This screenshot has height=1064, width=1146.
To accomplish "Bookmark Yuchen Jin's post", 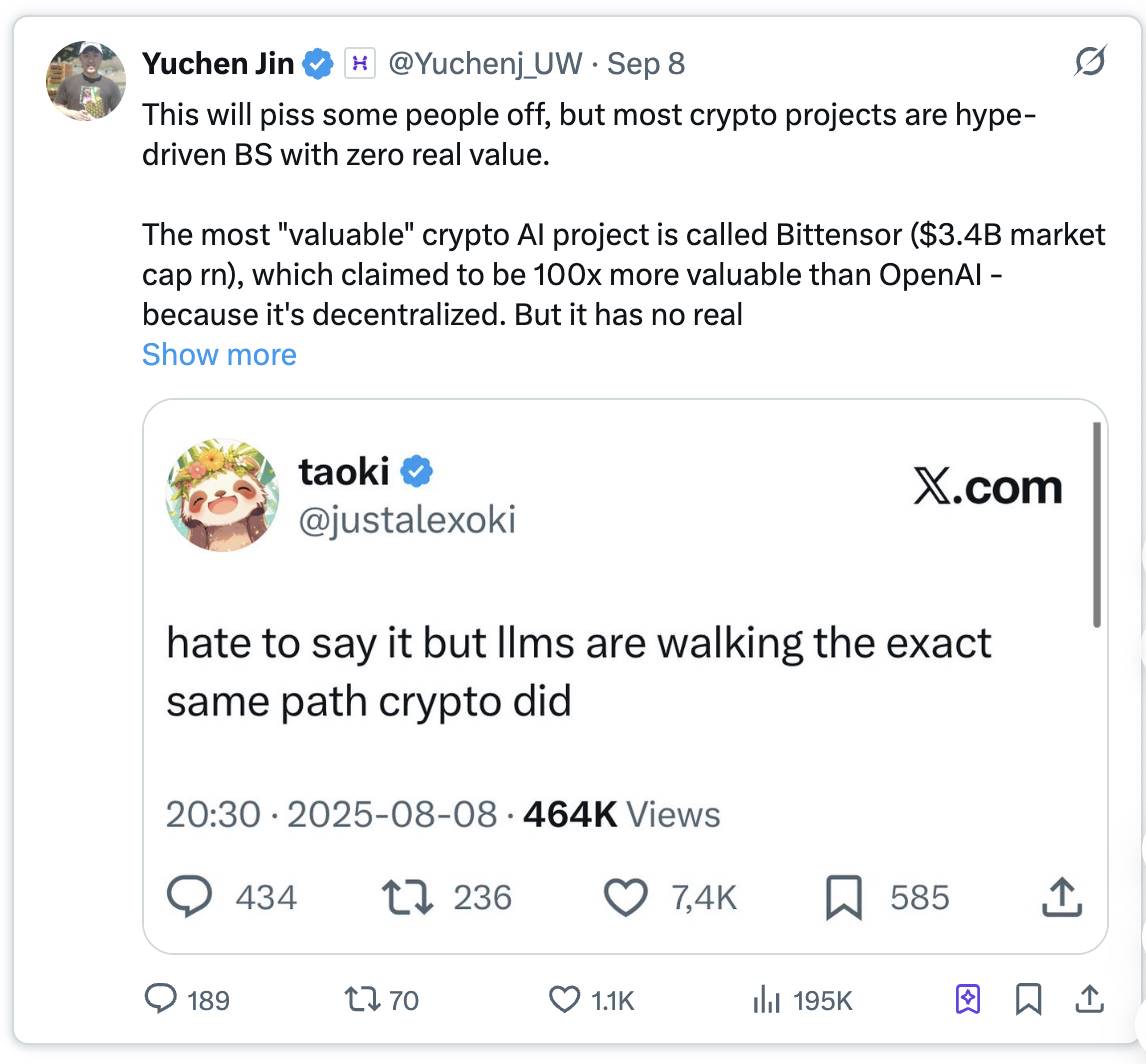I will click(1028, 999).
